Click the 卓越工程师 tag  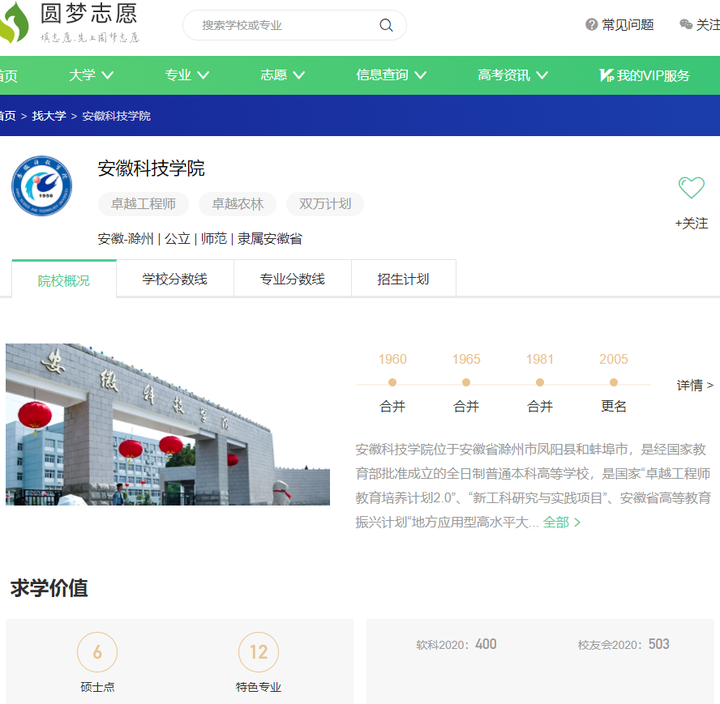(143, 204)
